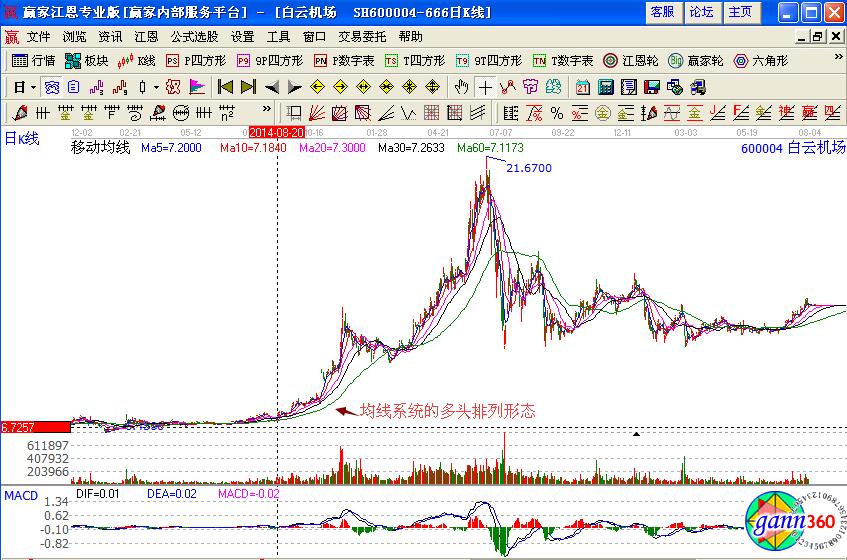Launch the 江恩轮 Gann wheel
This screenshot has width=847, height=560.
(630, 60)
